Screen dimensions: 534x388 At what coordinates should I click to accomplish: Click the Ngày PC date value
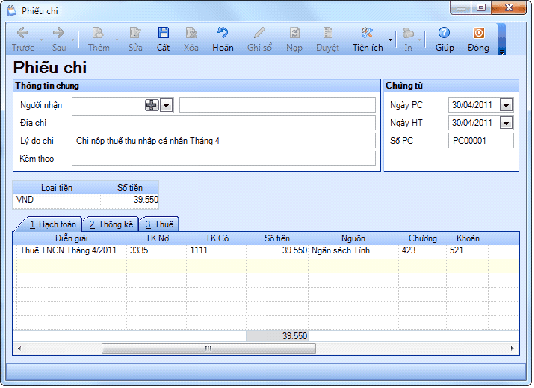(x=472, y=105)
